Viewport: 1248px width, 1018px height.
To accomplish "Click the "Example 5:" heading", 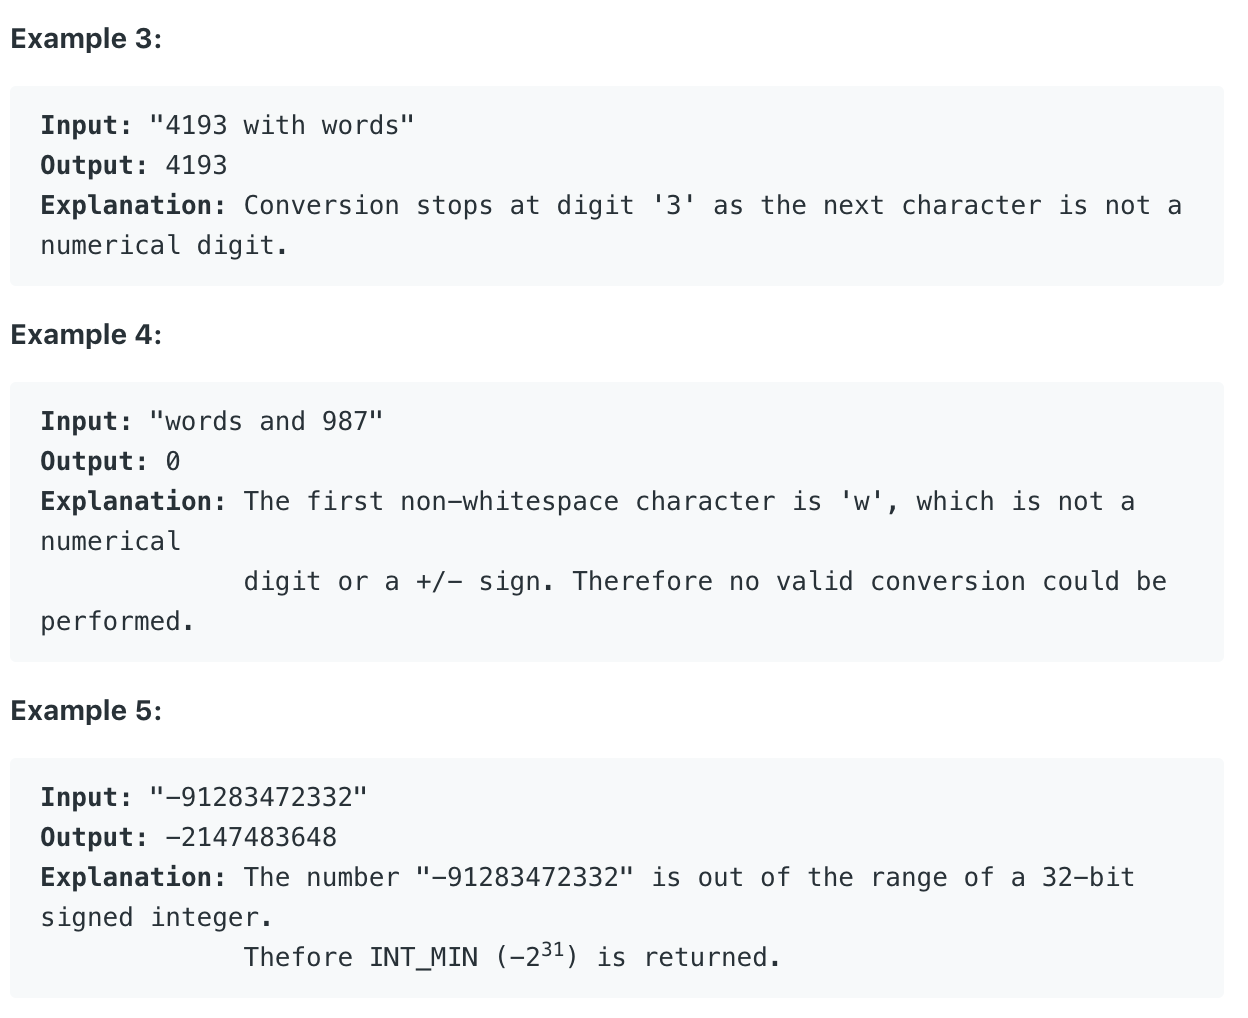I will point(86,711).
